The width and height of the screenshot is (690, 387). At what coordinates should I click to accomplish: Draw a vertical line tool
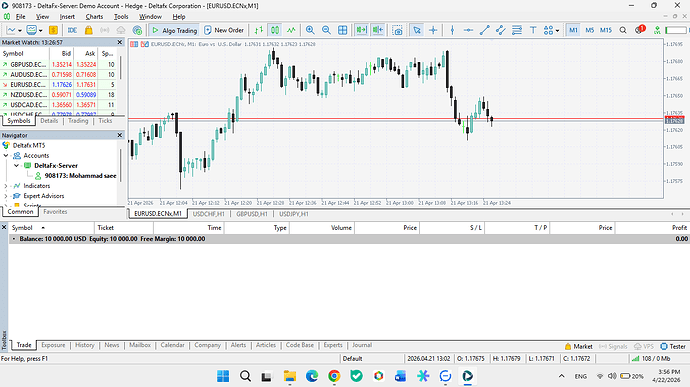(452, 30)
